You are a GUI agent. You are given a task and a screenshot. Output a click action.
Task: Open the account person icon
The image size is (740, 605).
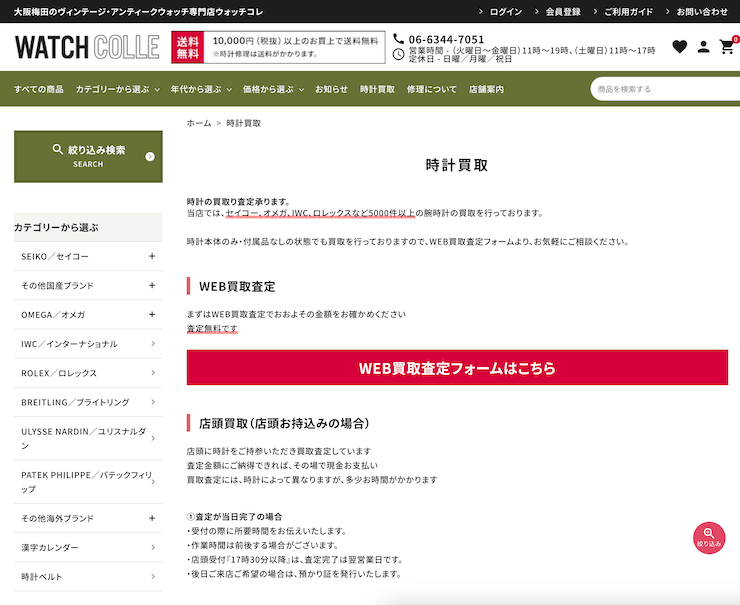pos(703,47)
